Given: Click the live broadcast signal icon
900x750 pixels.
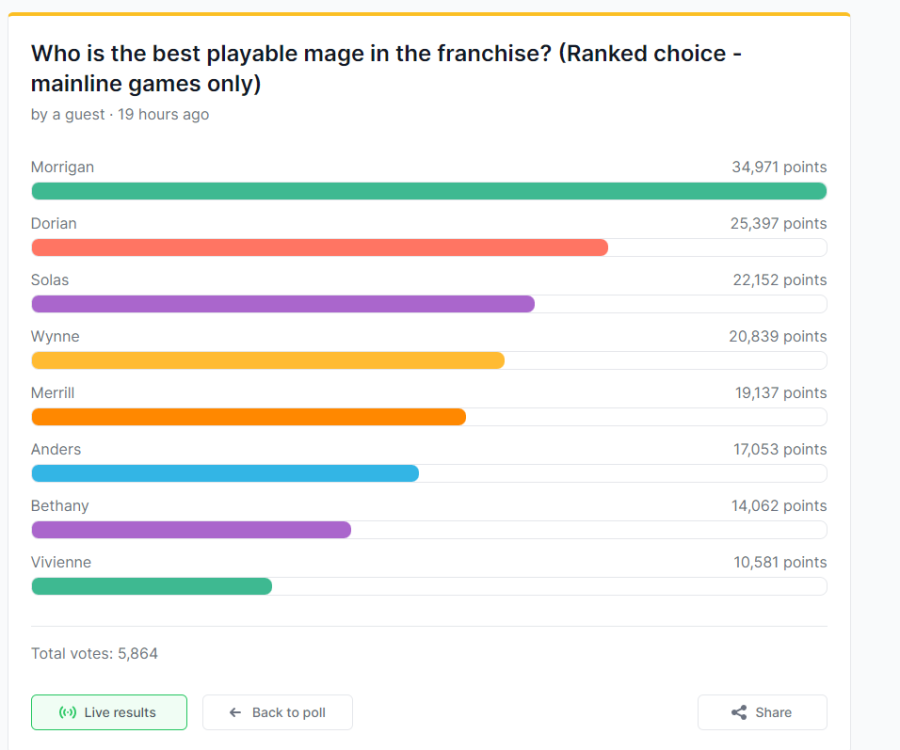Looking at the screenshot, I should 68,713.
